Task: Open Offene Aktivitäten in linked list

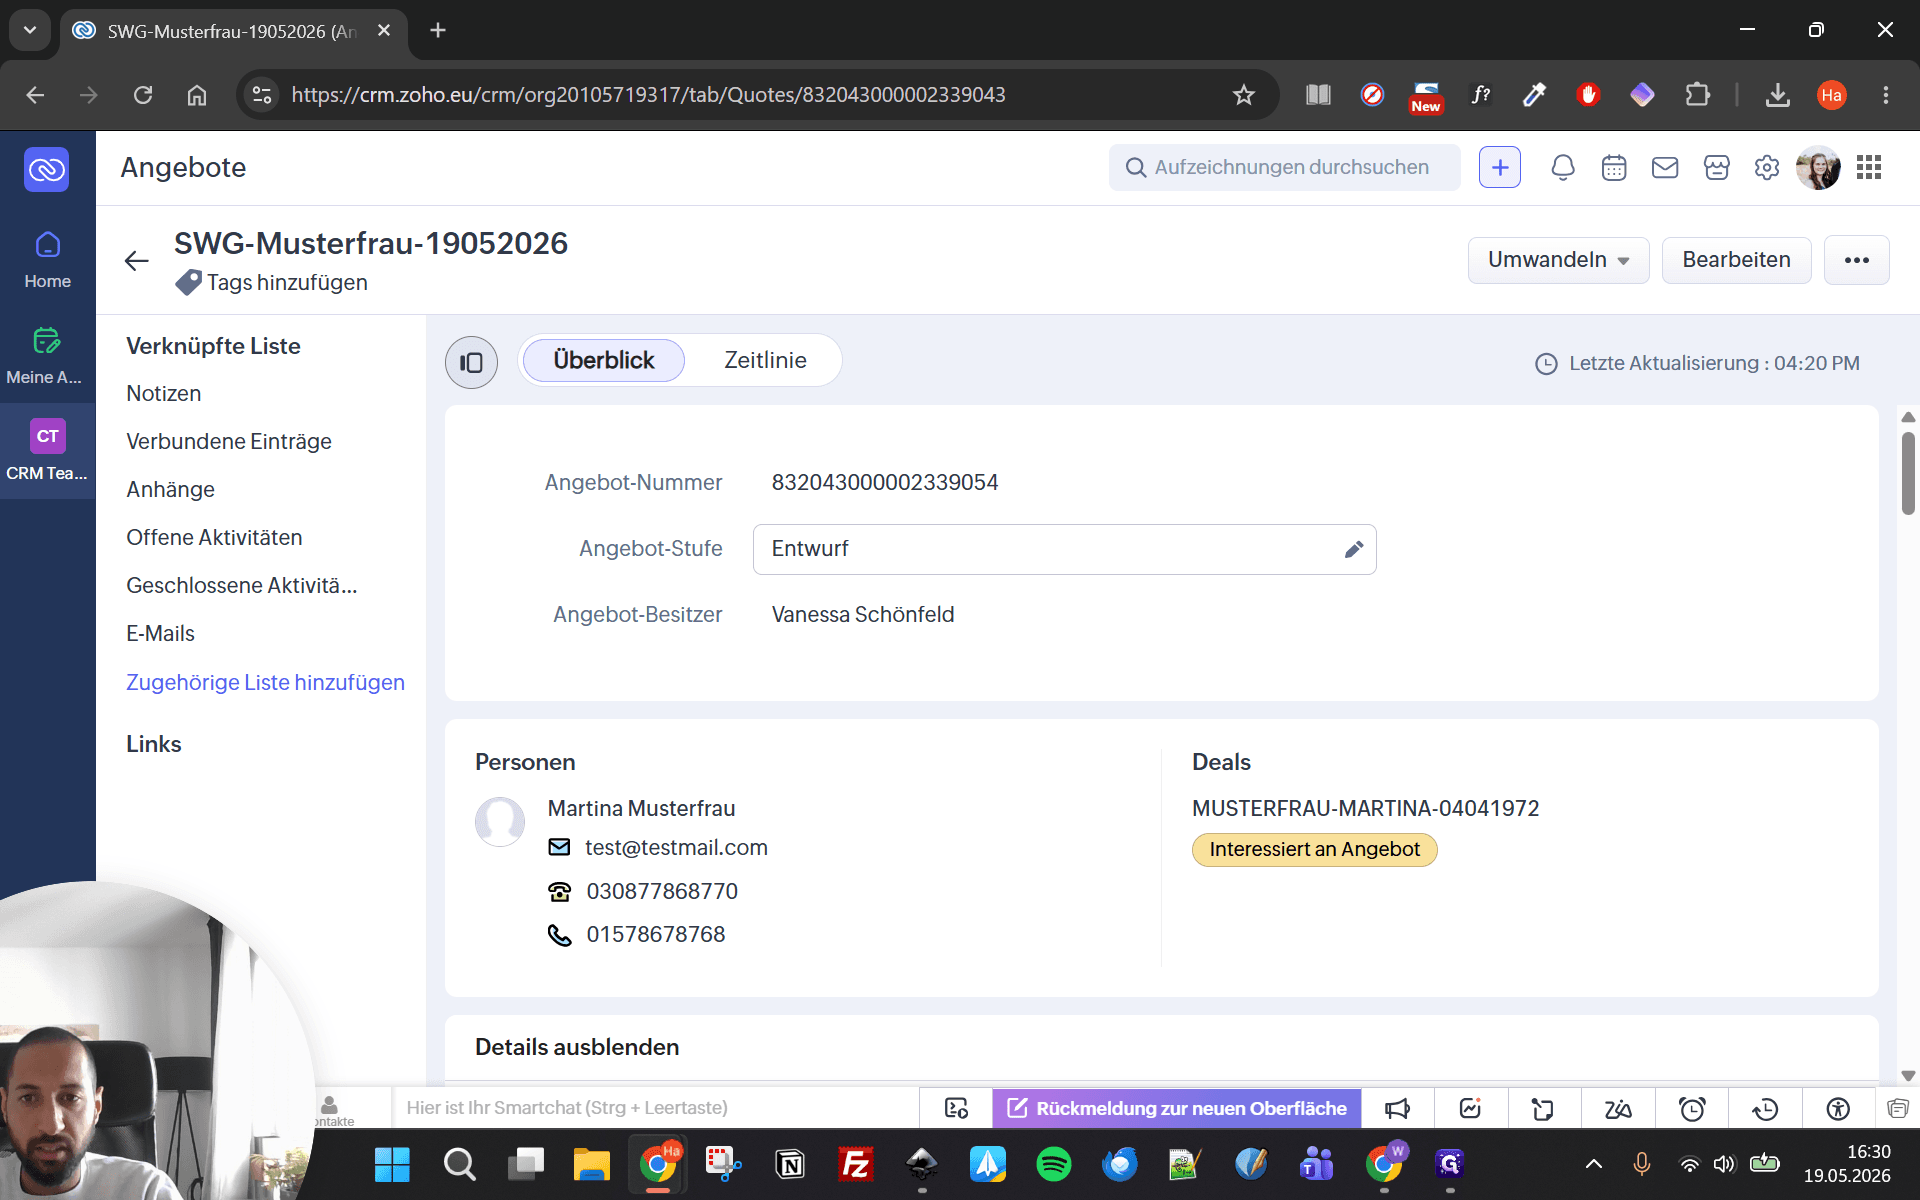Action: tap(214, 538)
